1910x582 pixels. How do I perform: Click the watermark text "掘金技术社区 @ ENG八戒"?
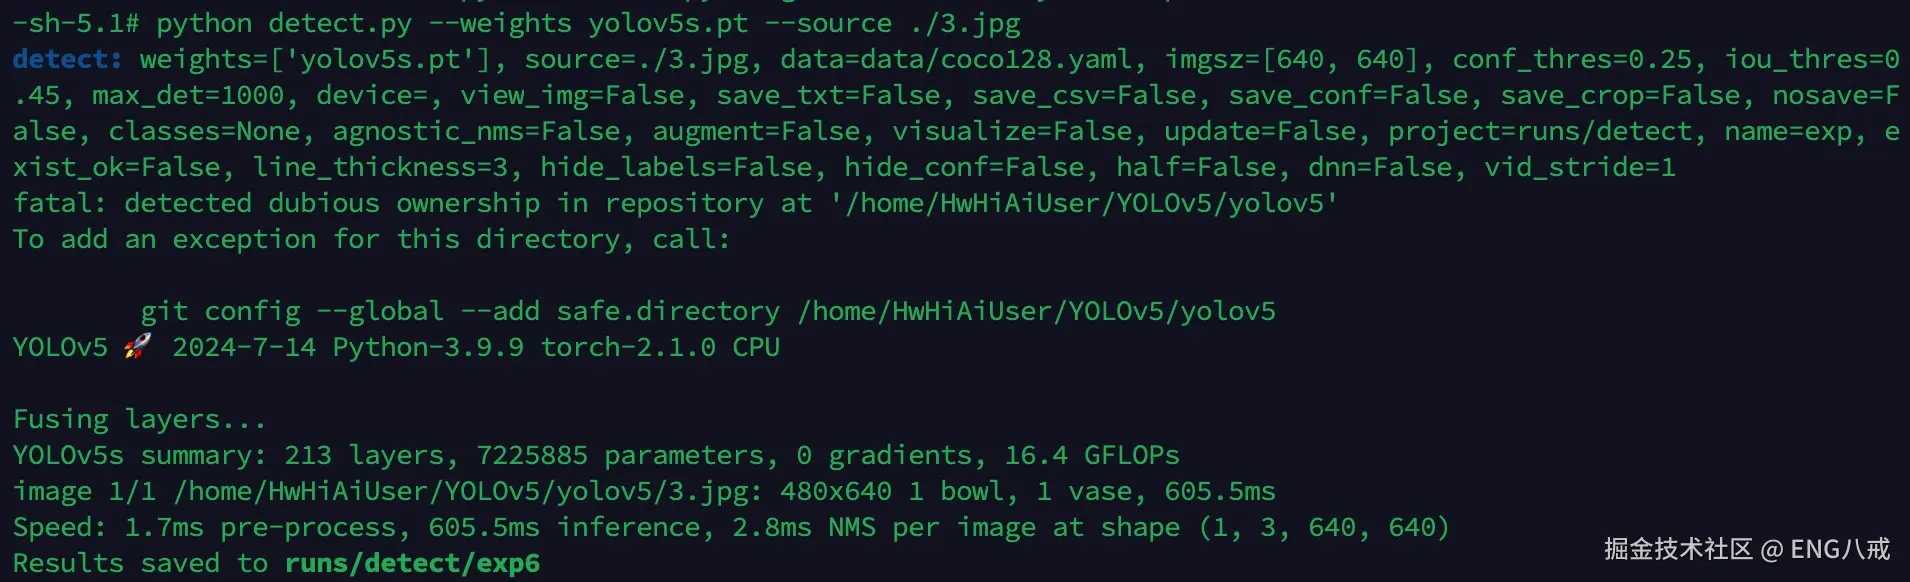click(x=1746, y=549)
